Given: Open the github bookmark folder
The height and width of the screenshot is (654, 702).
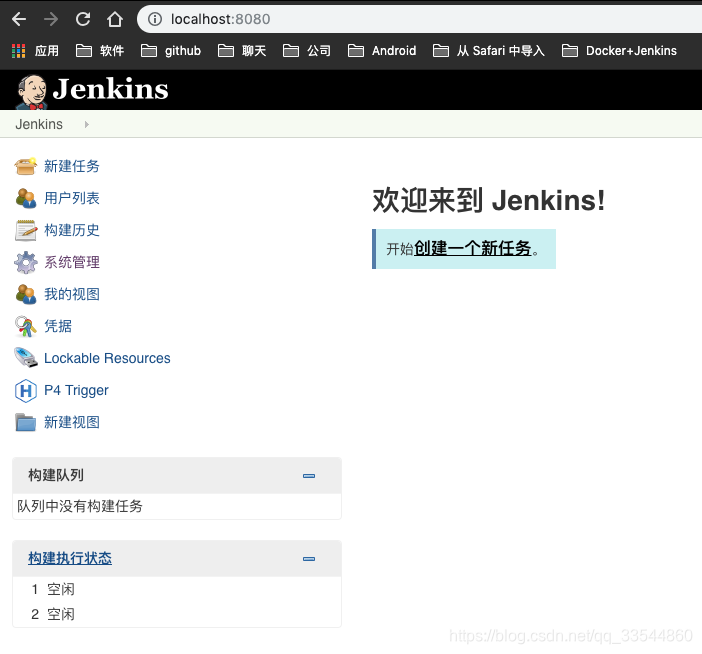Looking at the screenshot, I should pos(171,51).
